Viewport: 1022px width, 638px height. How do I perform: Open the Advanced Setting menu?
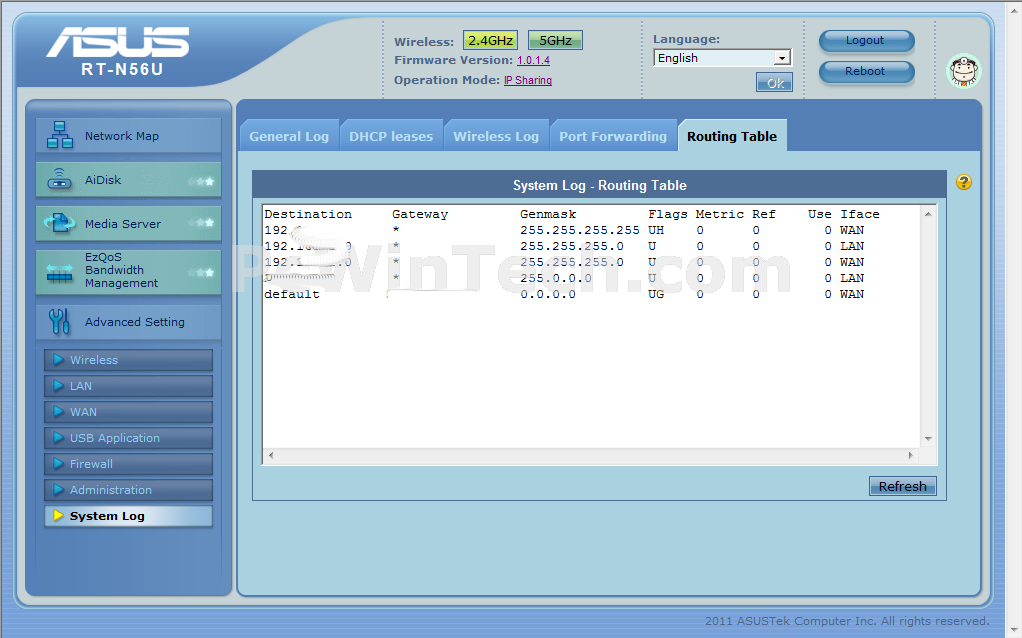[128, 322]
